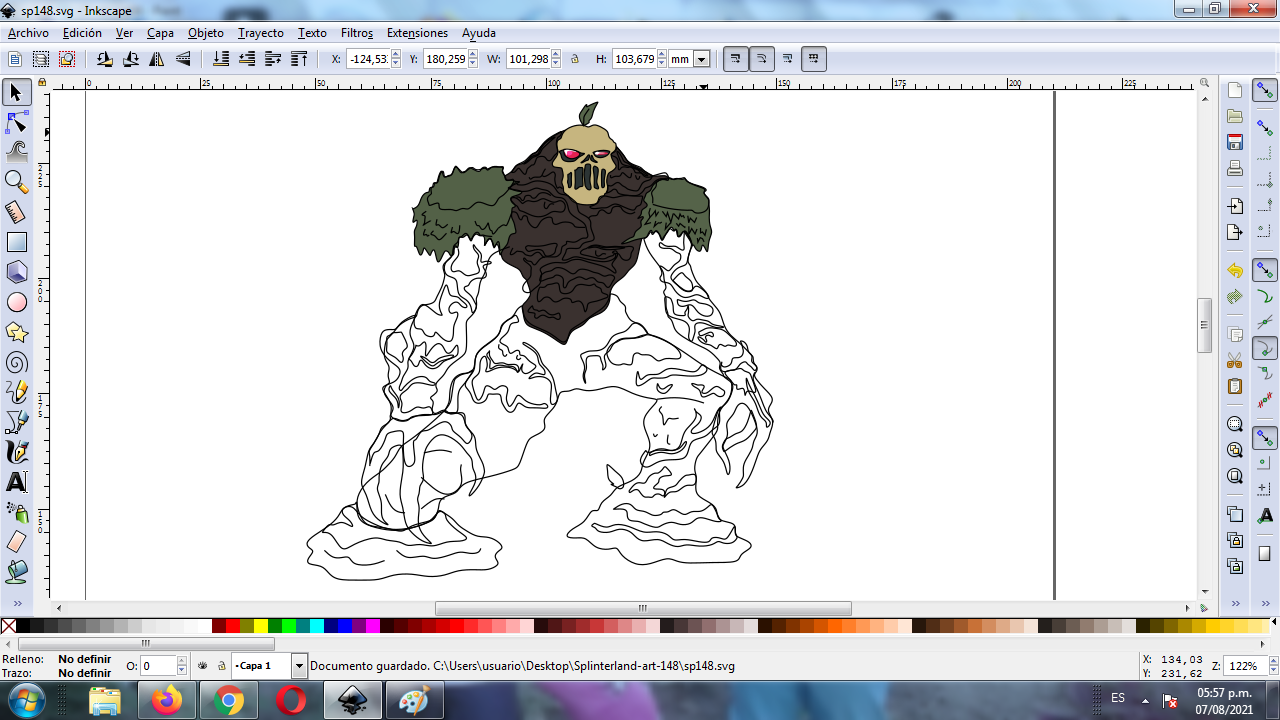Toggle width/height ratio lock
This screenshot has height=720, width=1280.
pyautogui.click(x=575, y=59)
